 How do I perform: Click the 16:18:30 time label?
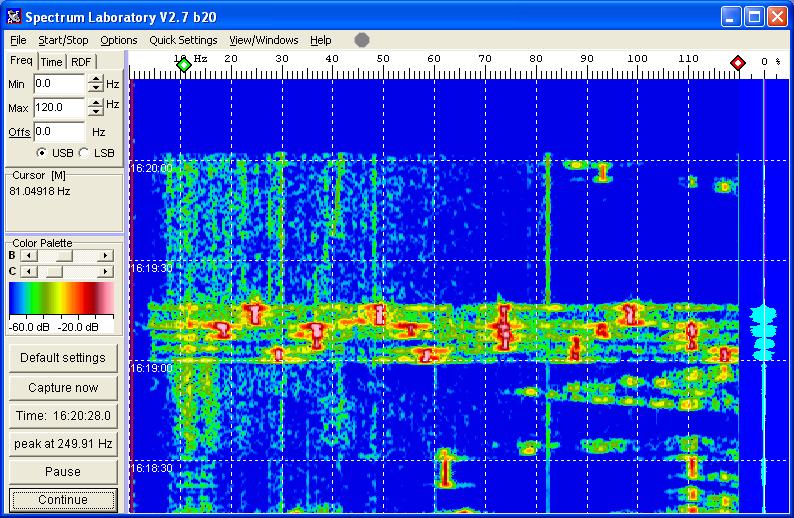(151, 468)
